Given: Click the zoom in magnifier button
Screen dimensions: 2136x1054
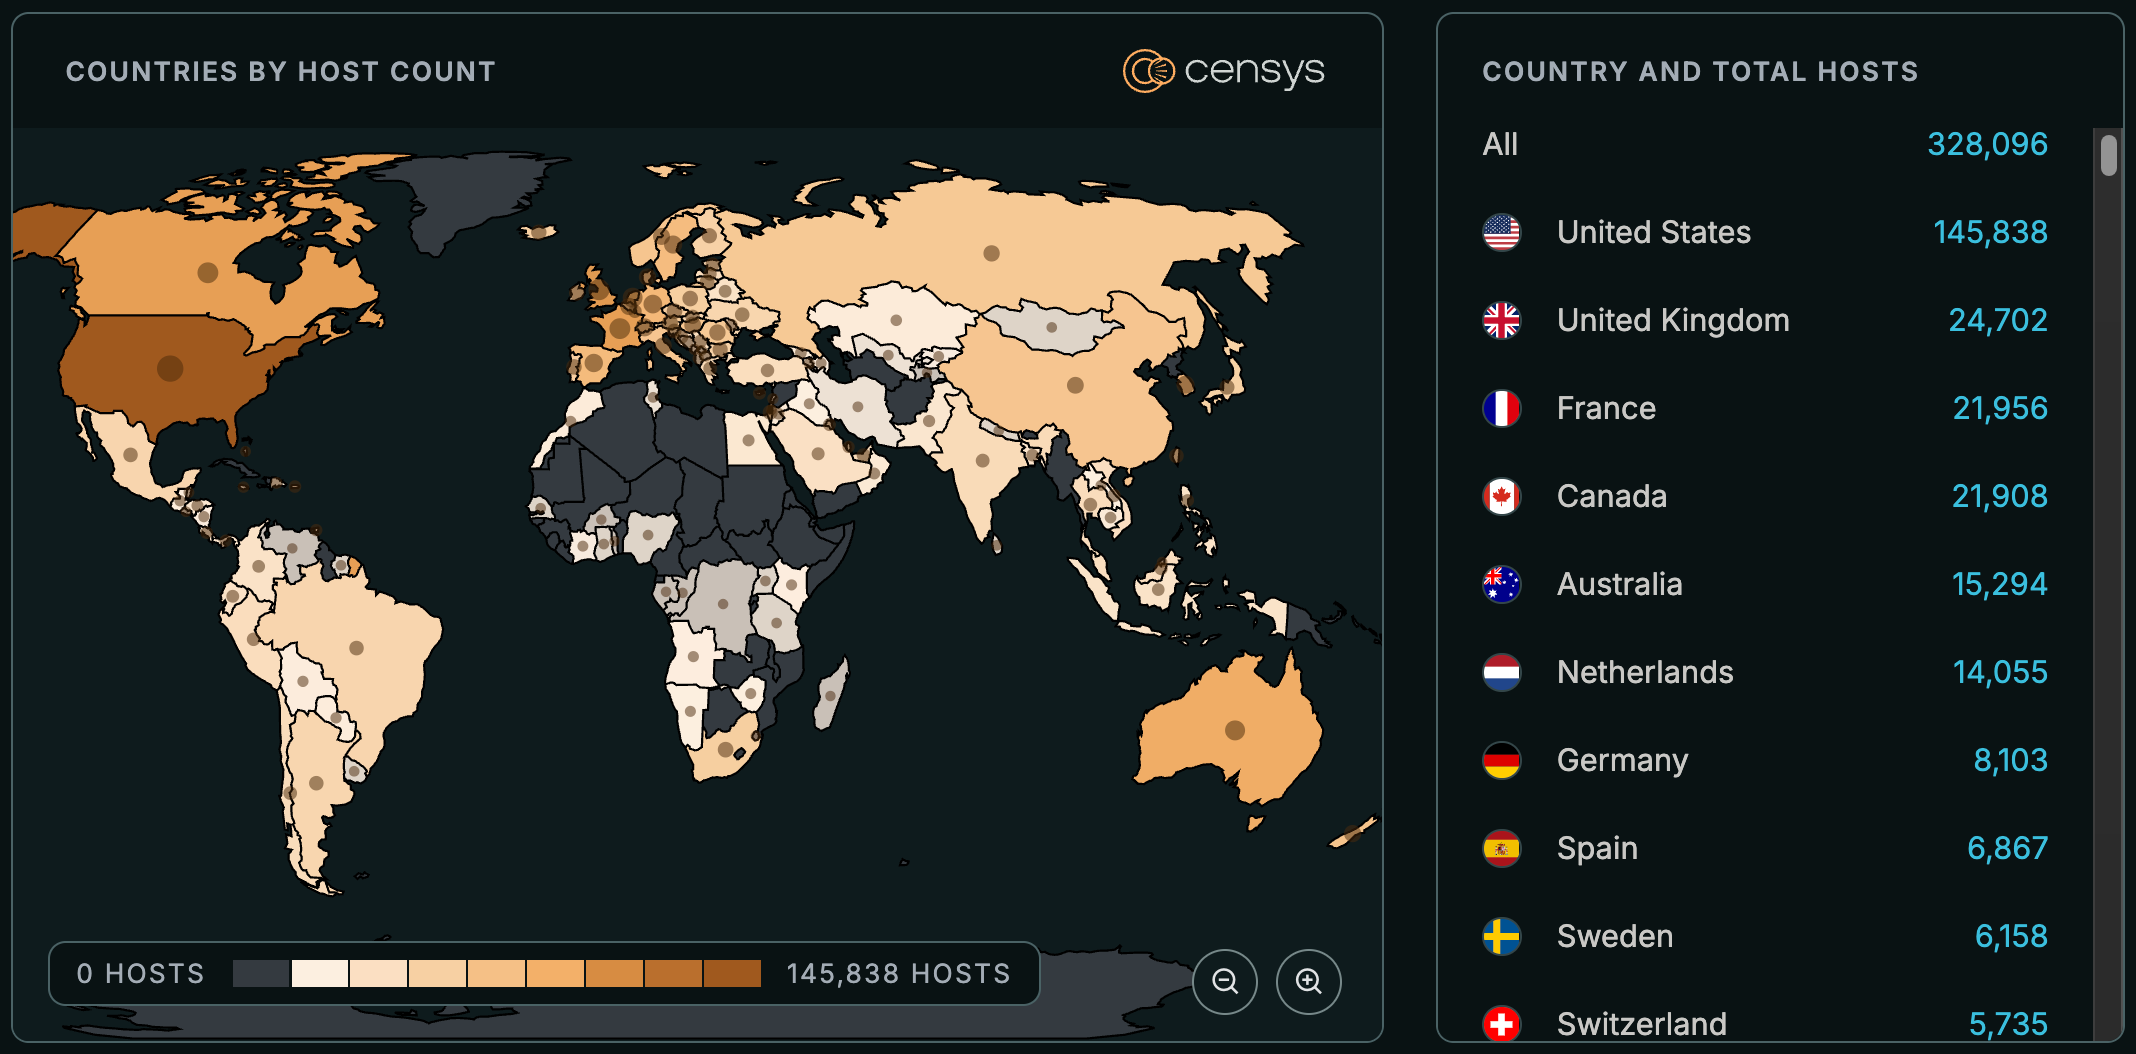Looking at the screenshot, I should tap(1308, 981).
